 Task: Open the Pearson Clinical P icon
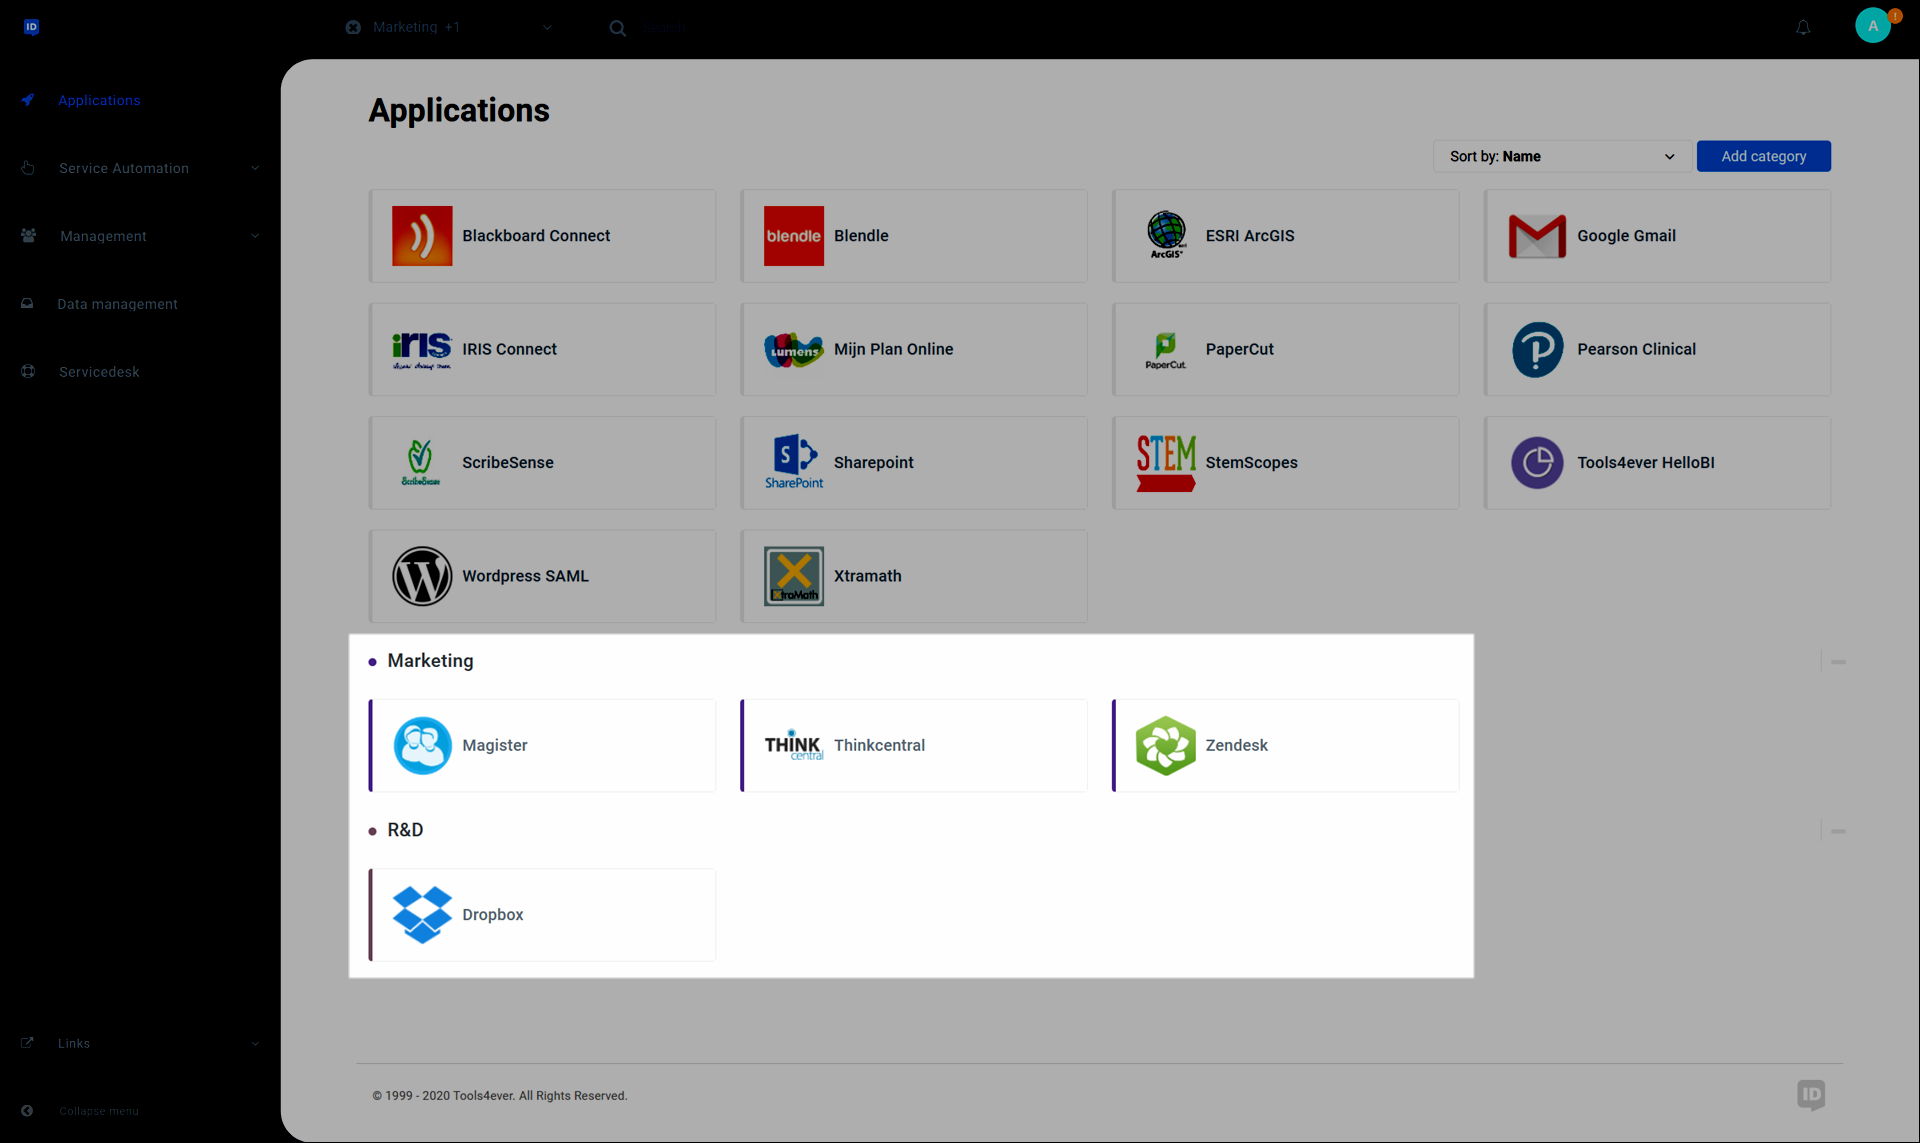[x=1537, y=350]
